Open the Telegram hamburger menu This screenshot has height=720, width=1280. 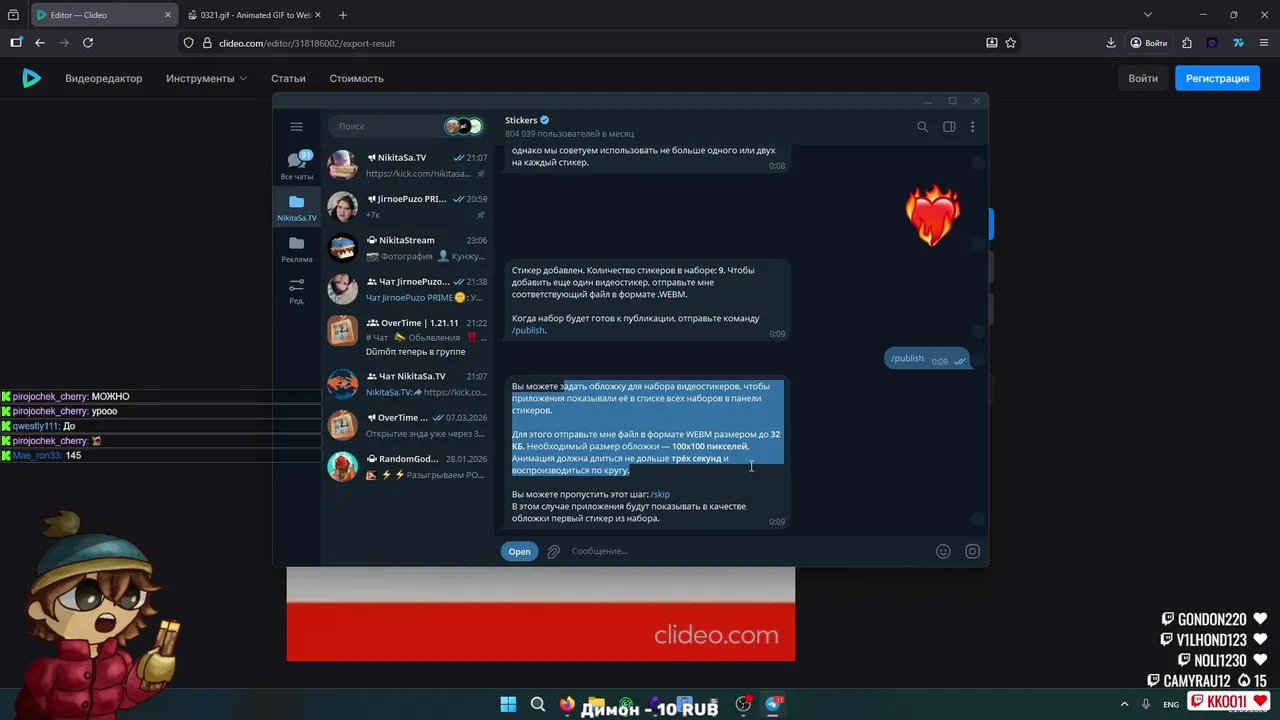pos(296,126)
